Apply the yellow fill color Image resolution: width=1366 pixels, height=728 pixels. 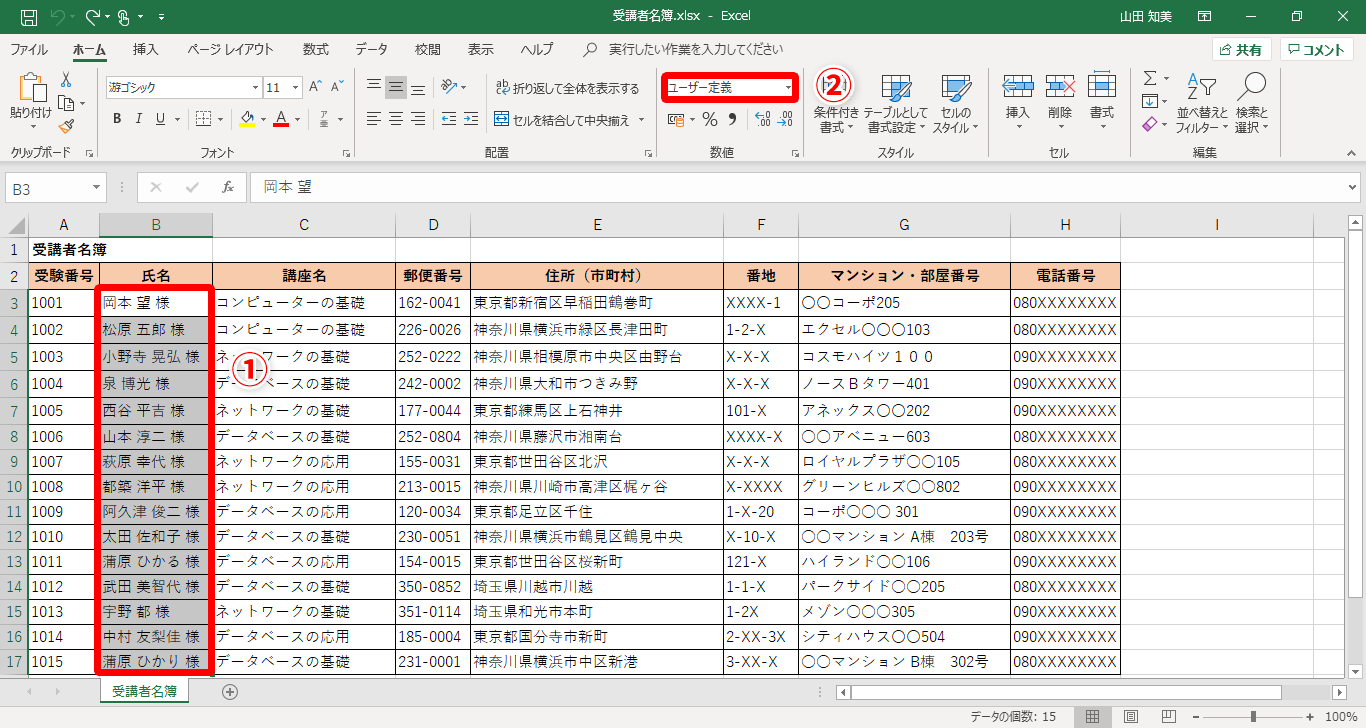[248, 120]
